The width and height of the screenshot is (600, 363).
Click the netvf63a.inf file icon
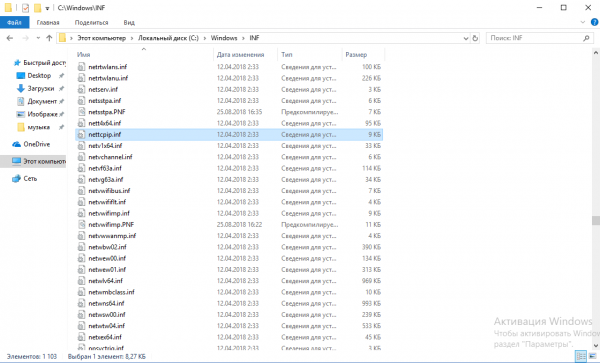click(x=81, y=168)
